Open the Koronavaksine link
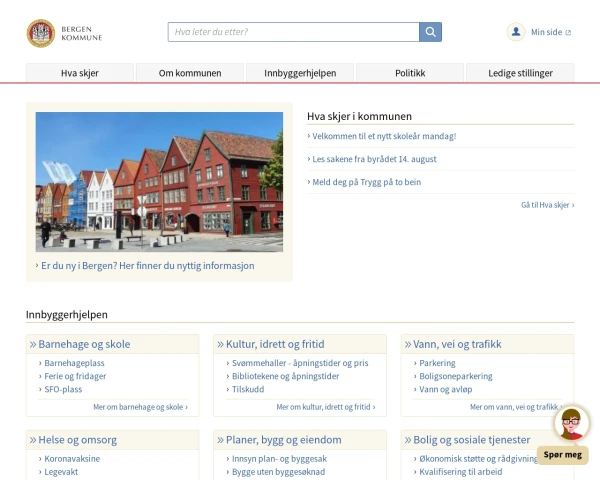 point(72,459)
